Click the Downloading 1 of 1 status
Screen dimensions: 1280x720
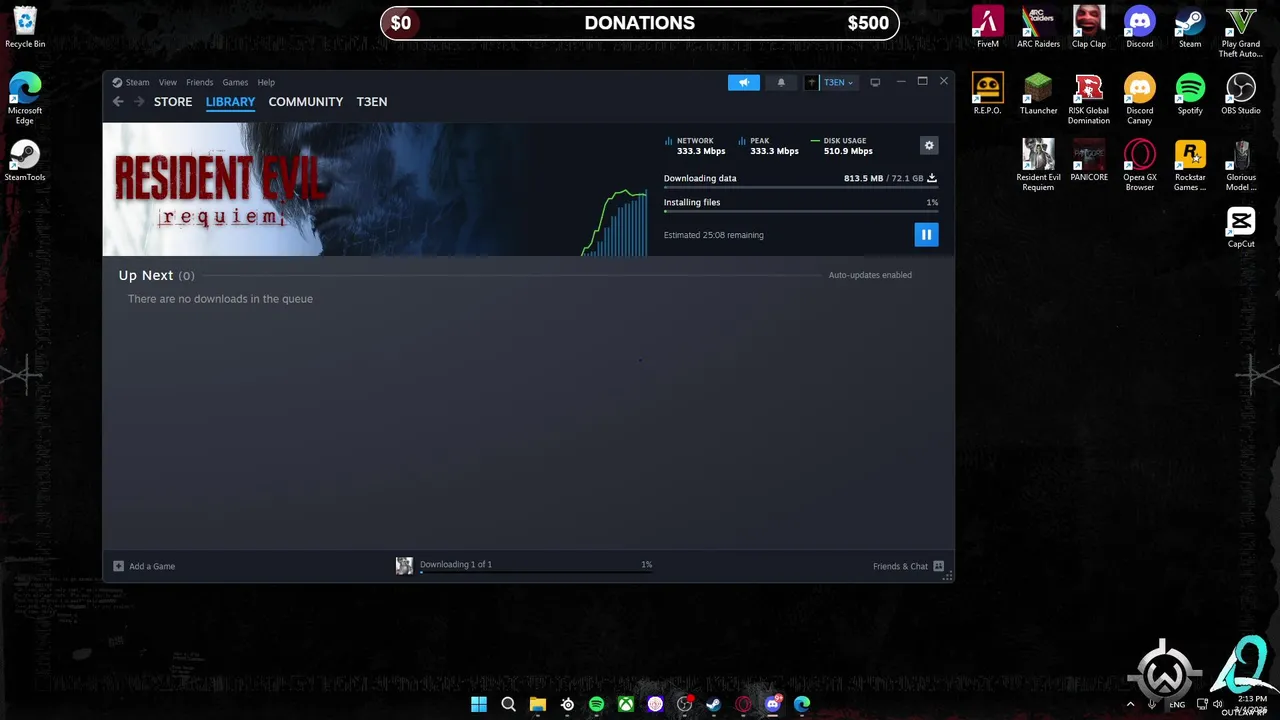click(456, 564)
